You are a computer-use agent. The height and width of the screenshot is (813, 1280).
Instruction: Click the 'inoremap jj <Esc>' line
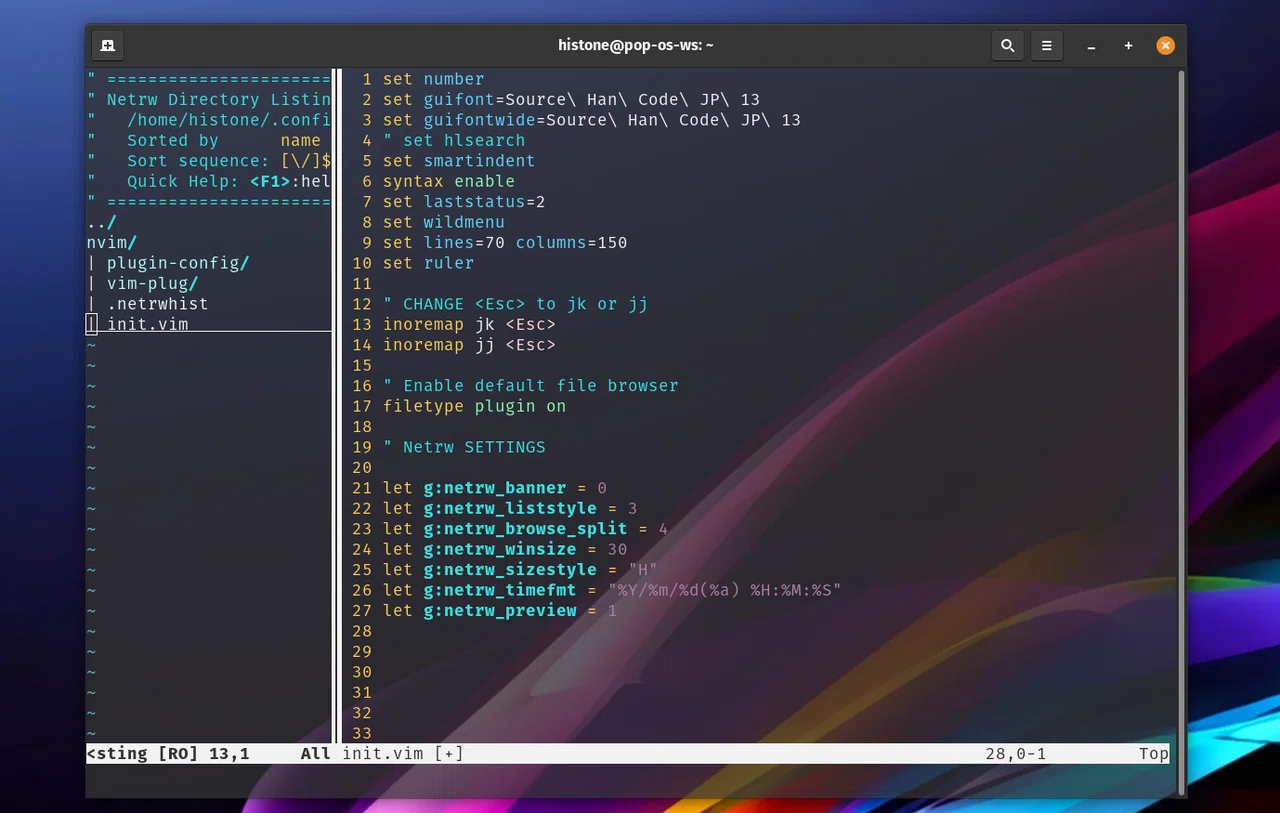tap(469, 345)
